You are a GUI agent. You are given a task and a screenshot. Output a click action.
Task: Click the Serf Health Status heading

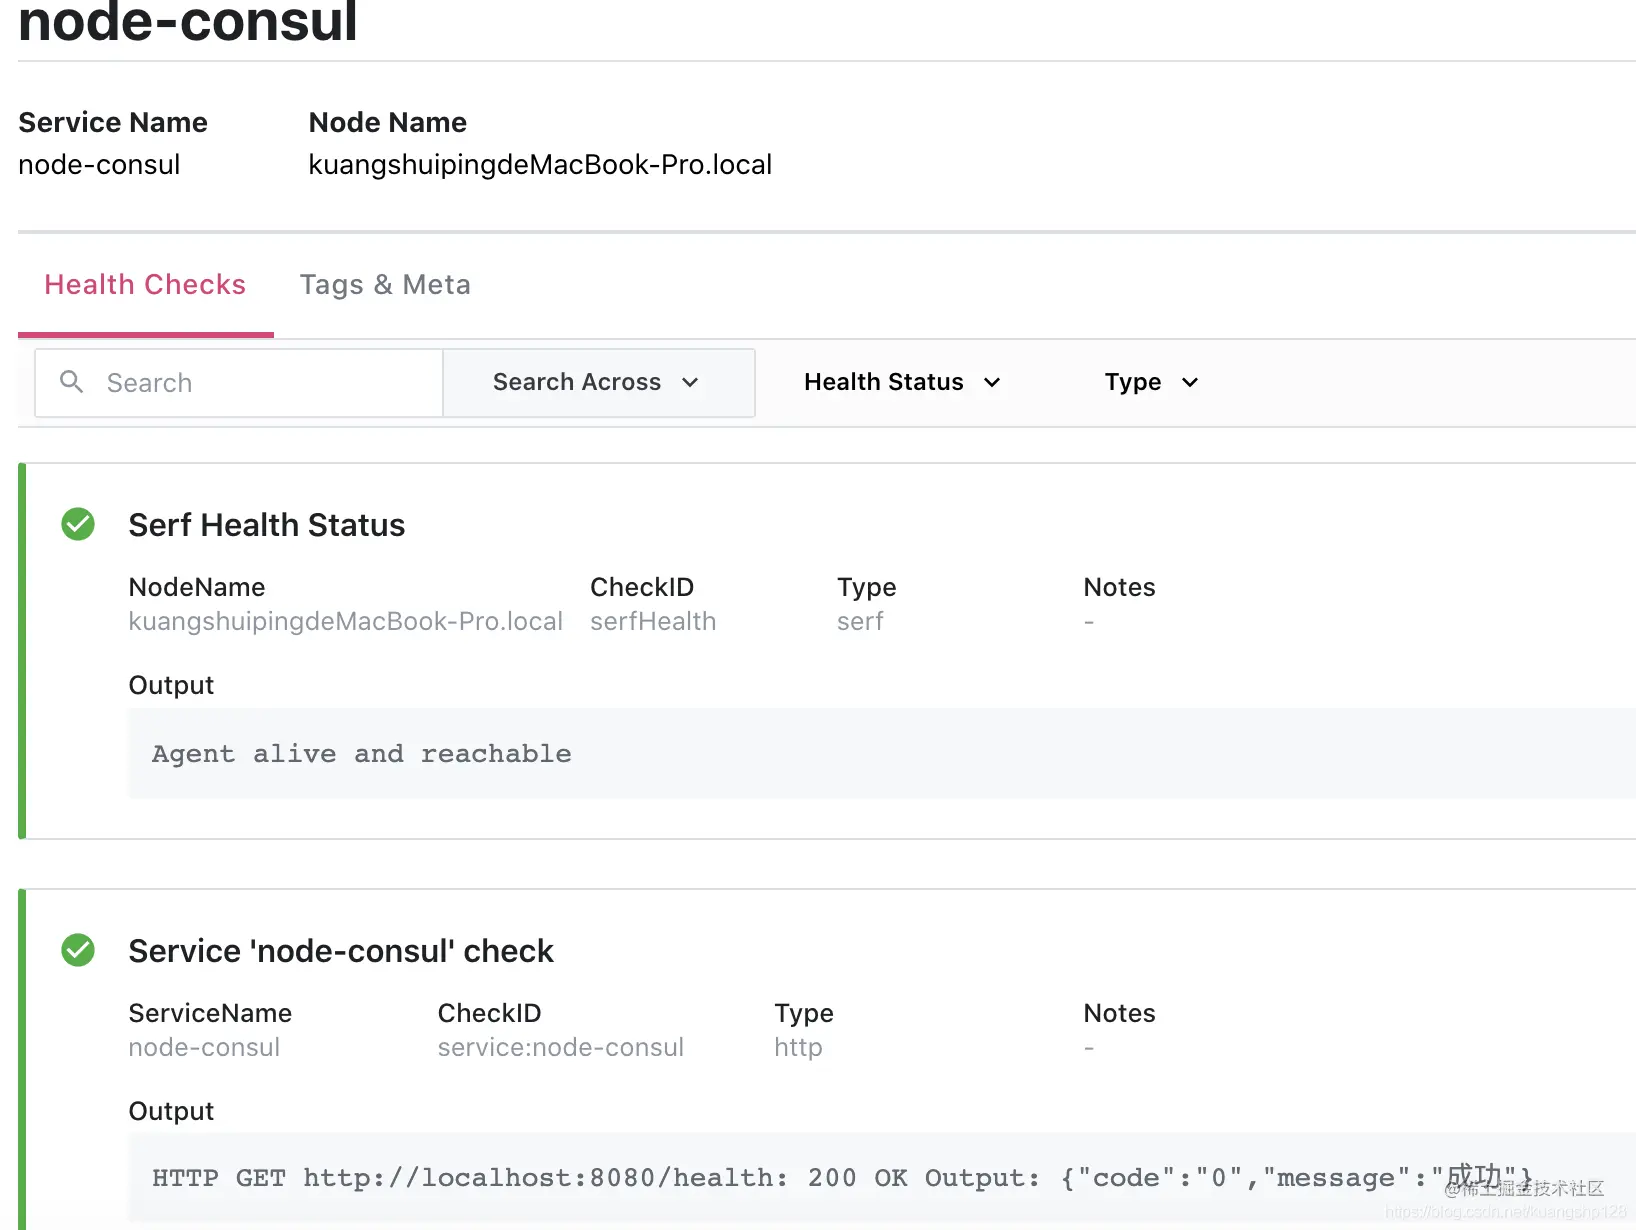(x=267, y=525)
